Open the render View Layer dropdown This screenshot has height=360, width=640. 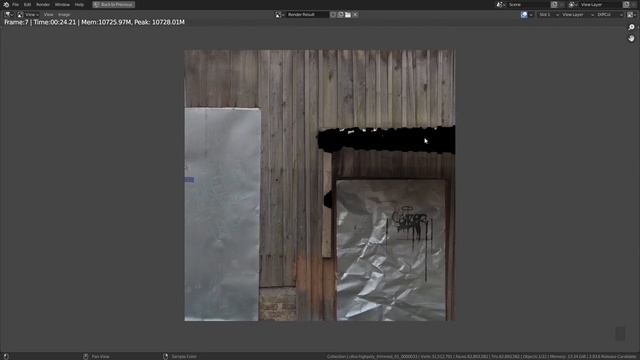pyautogui.click(x=578, y=15)
